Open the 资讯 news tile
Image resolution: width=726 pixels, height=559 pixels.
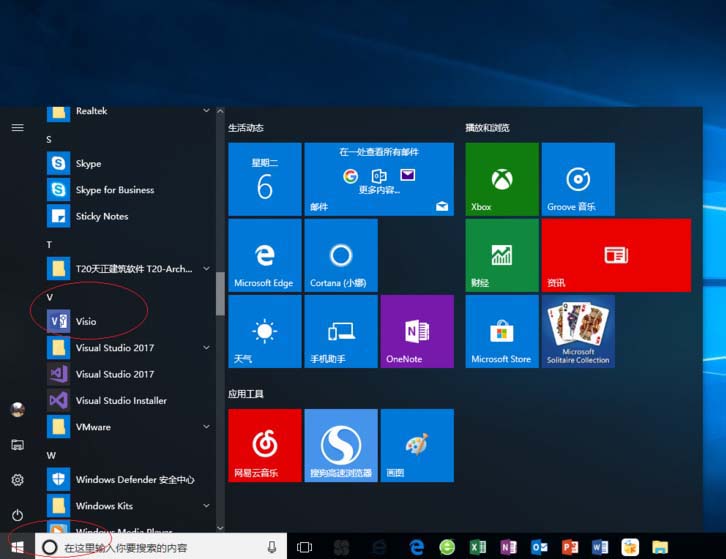click(x=616, y=255)
